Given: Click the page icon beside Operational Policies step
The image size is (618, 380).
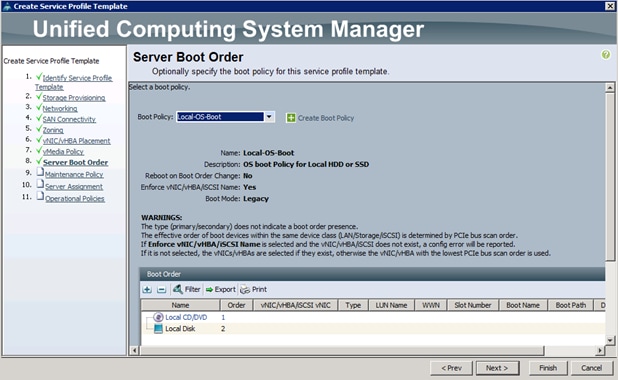Looking at the screenshot, I should coord(40,196).
